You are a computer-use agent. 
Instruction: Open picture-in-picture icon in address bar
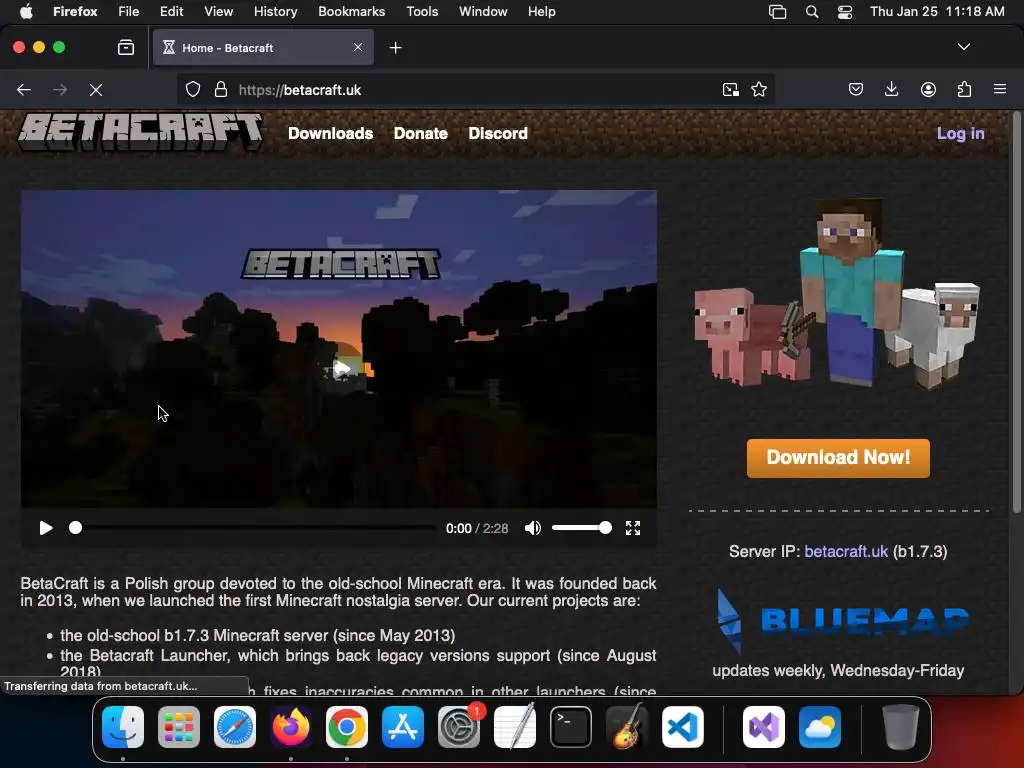(x=731, y=89)
